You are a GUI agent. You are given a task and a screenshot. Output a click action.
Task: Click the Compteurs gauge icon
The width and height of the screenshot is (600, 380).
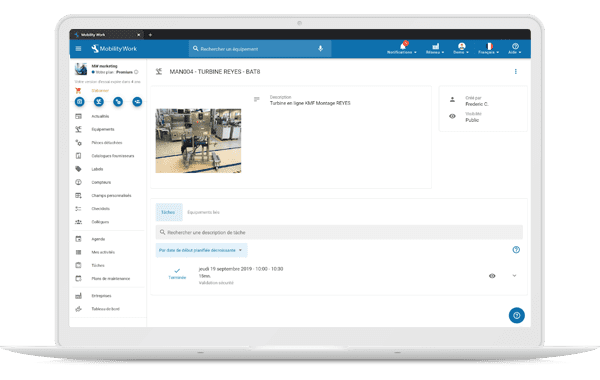click(x=78, y=182)
